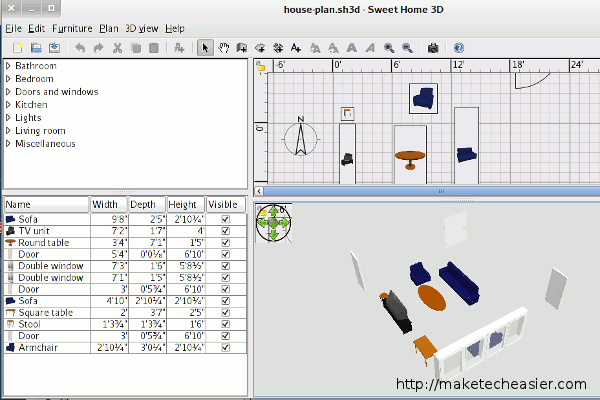Sort furniture by the Depth column header

point(147,204)
